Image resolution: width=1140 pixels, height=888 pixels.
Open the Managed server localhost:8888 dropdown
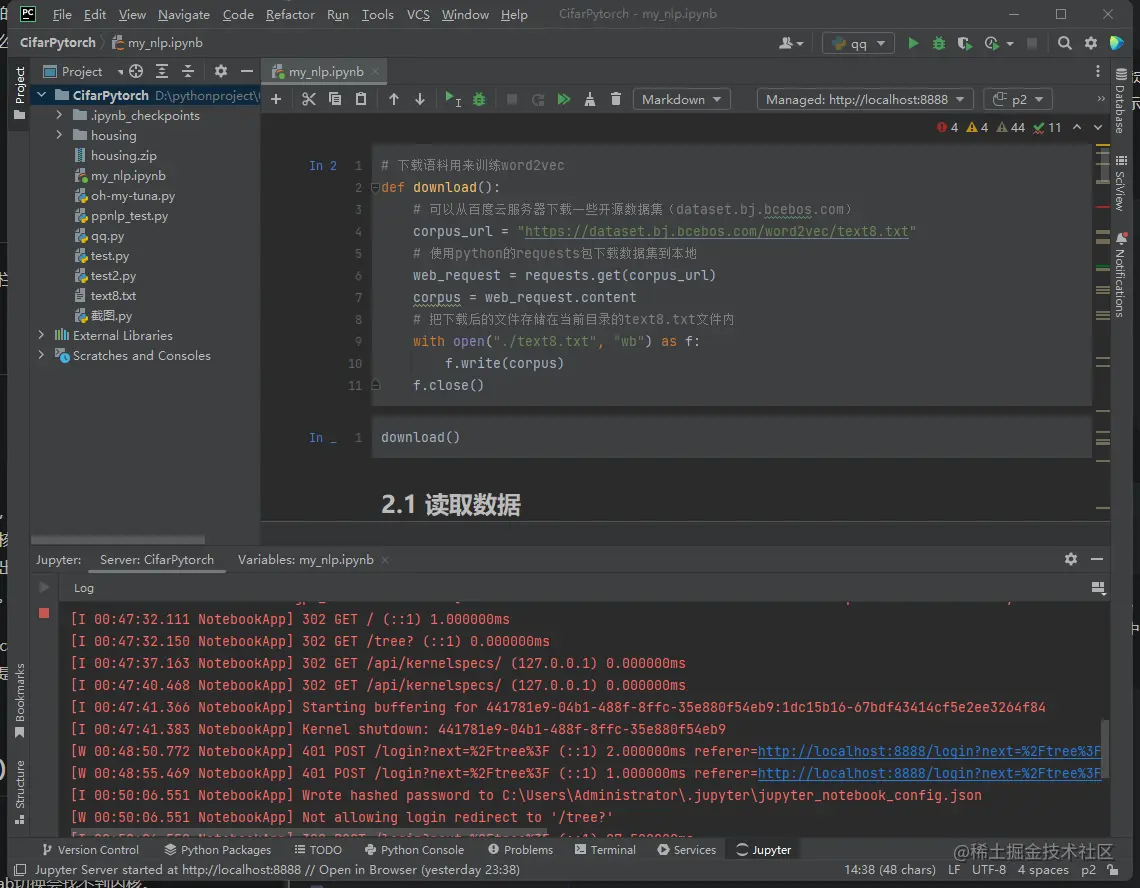pos(865,99)
